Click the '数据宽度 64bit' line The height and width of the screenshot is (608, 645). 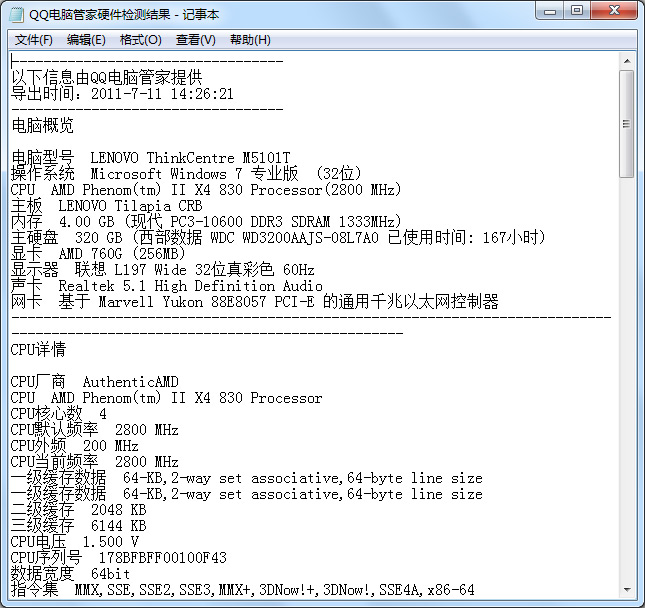pos(70,573)
